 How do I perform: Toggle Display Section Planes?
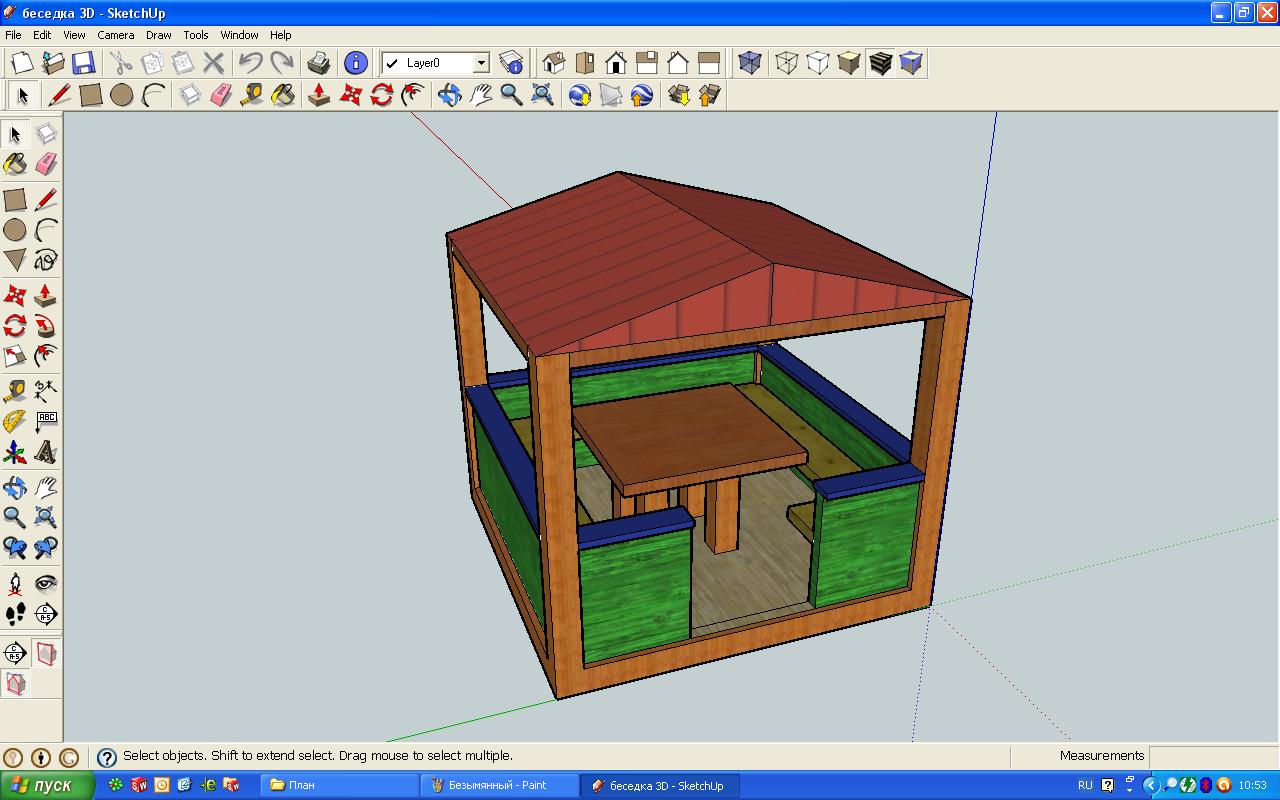coord(46,654)
